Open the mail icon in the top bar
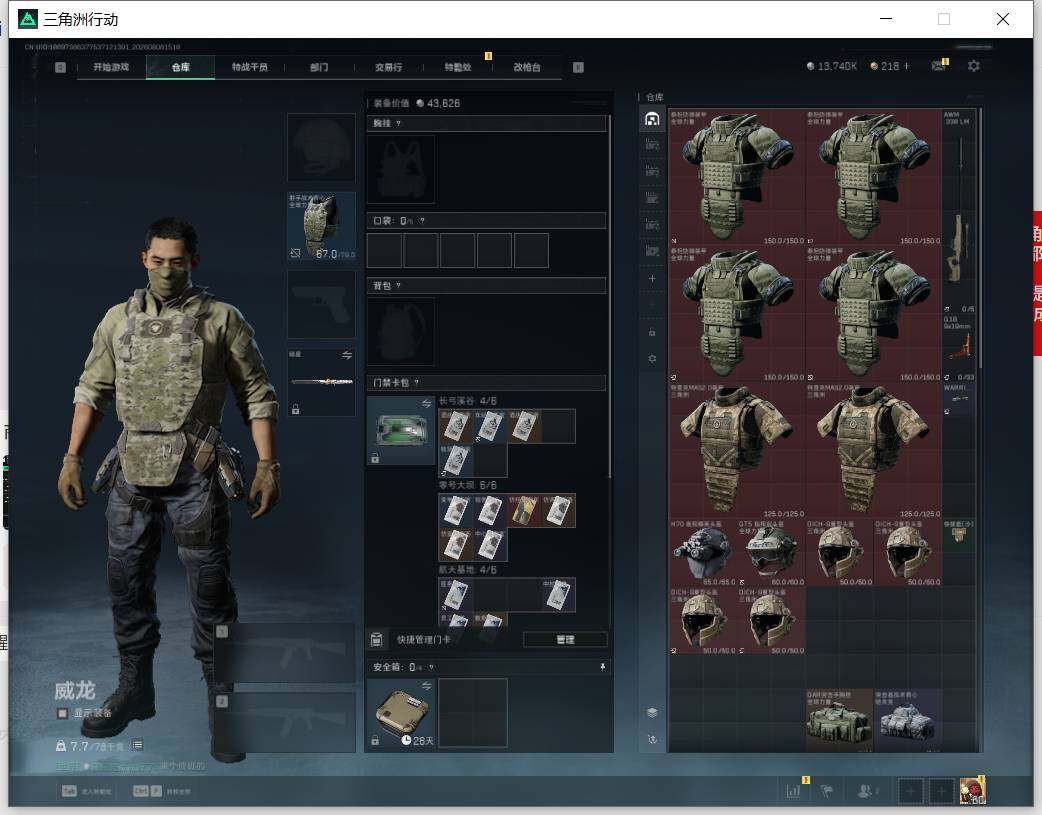This screenshot has height=815, width=1042. click(x=939, y=66)
